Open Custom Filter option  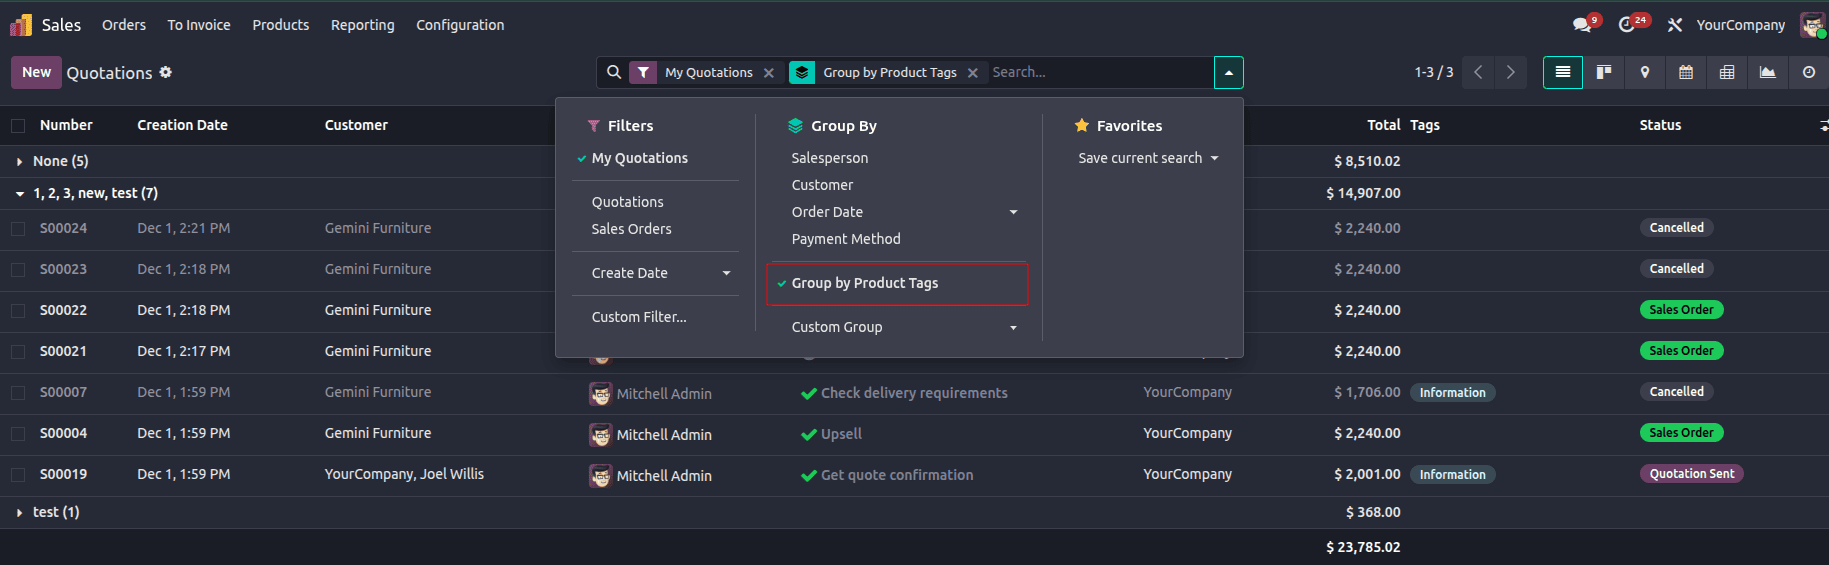639,317
